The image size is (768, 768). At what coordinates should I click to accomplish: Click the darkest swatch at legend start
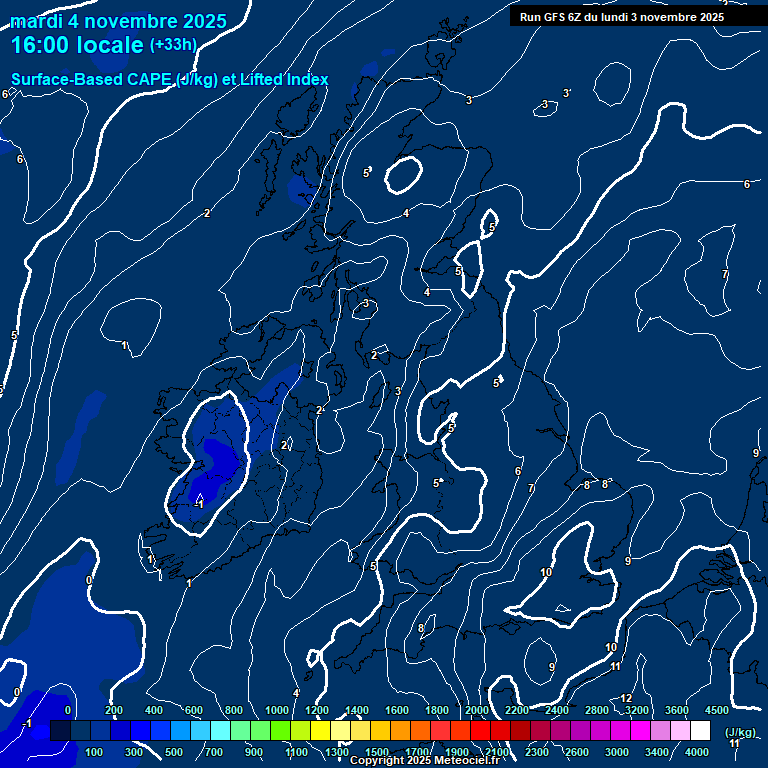pyautogui.click(x=60, y=731)
